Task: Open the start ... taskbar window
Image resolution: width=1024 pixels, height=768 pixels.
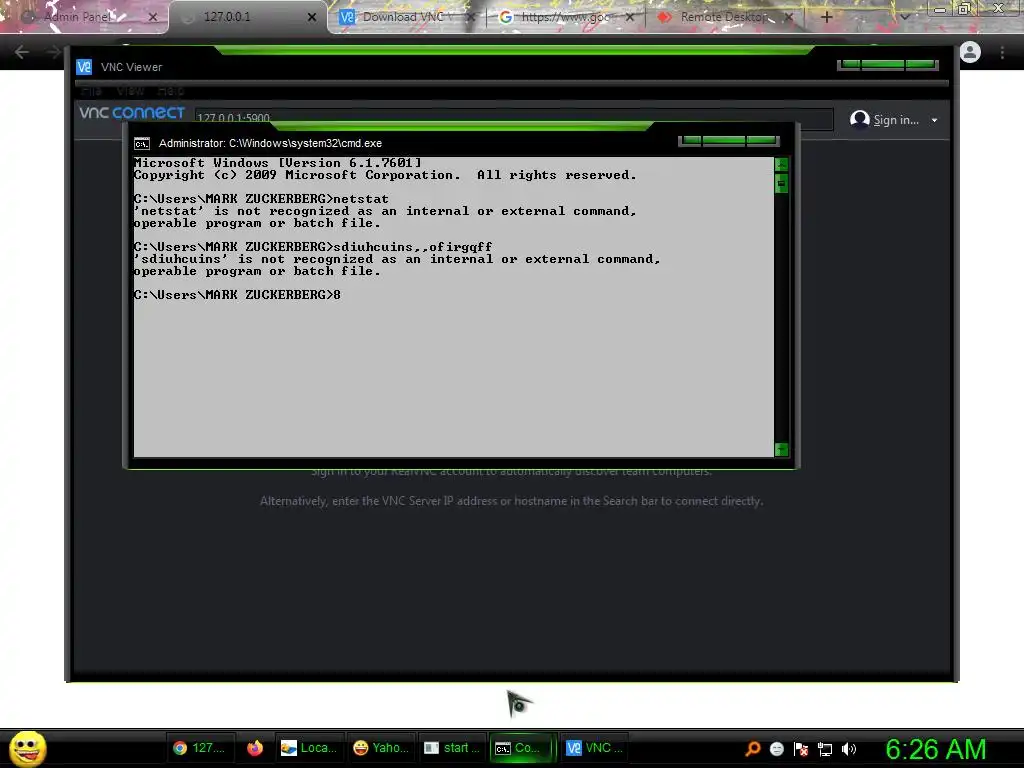Action: (452, 748)
